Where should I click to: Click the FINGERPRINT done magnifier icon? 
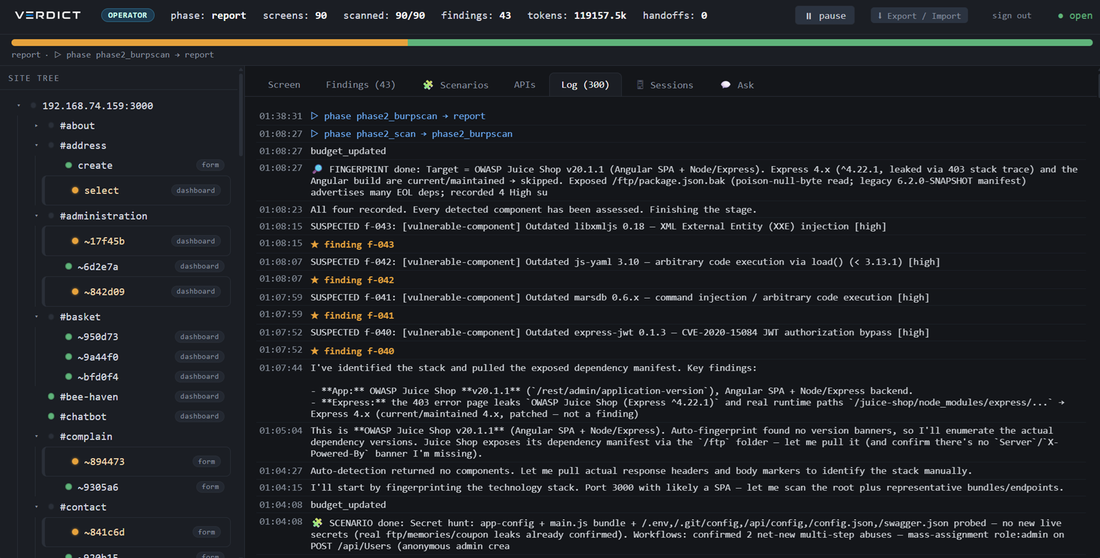[x=317, y=169]
